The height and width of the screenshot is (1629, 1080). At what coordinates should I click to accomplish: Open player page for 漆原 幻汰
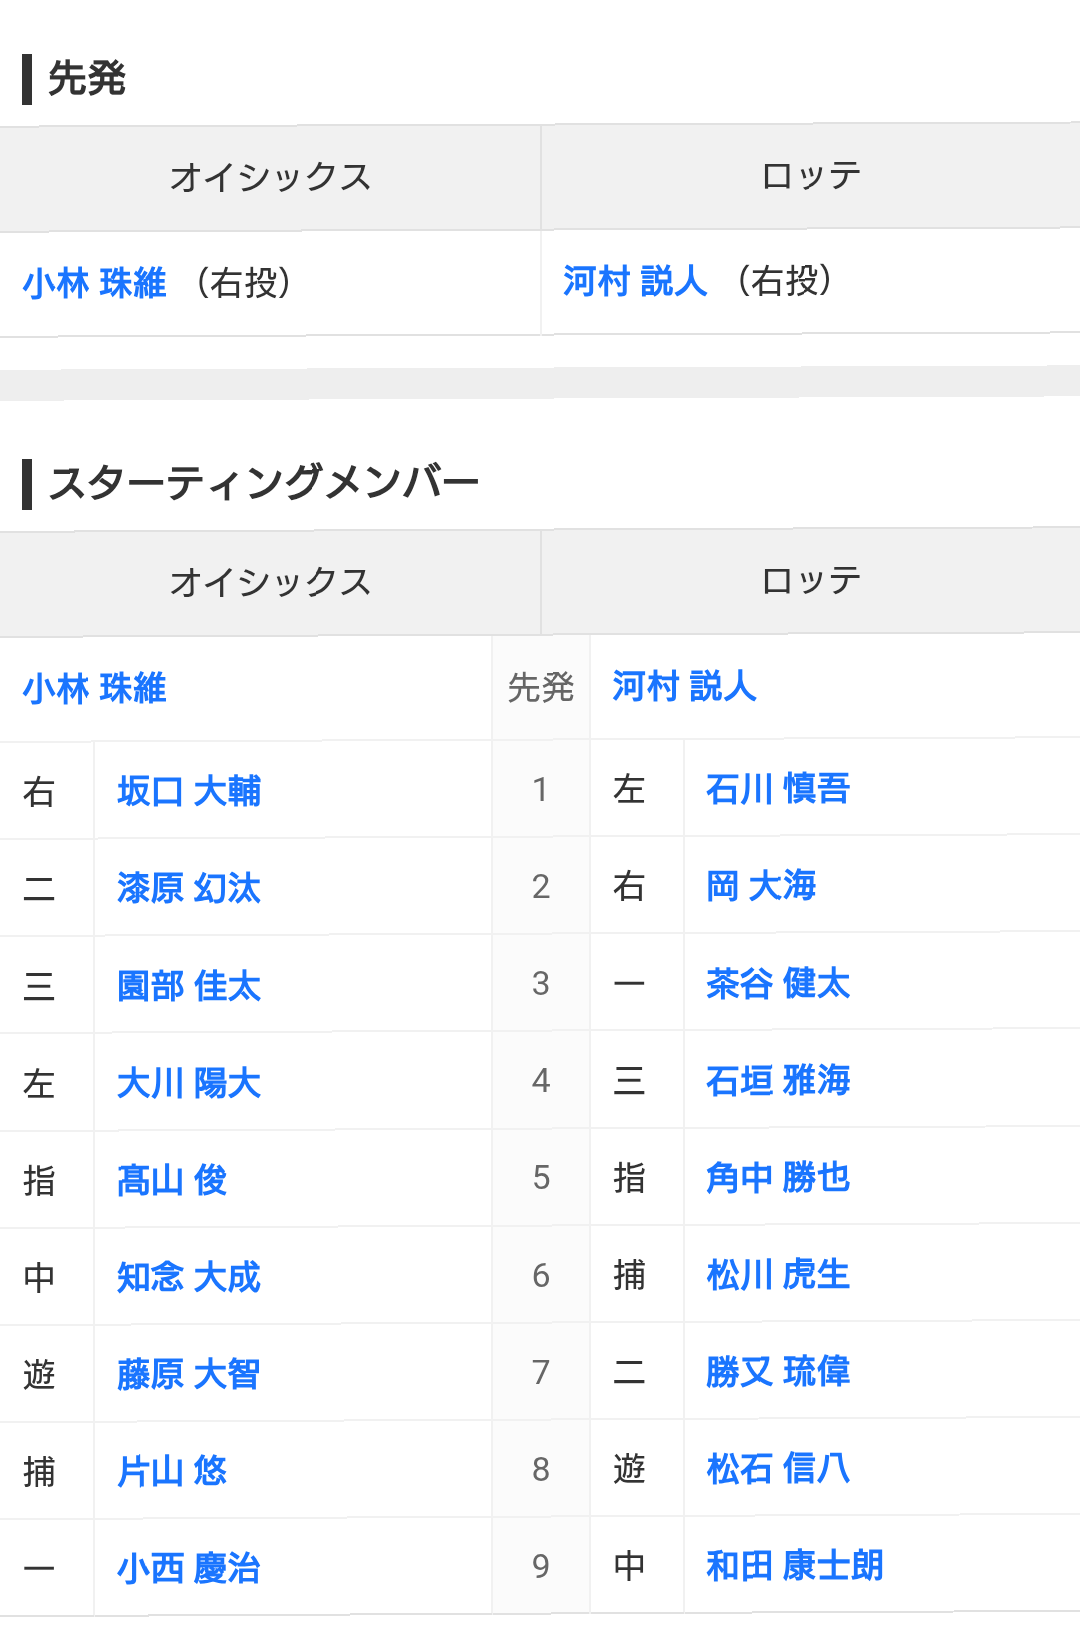click(x=188, y=889)
